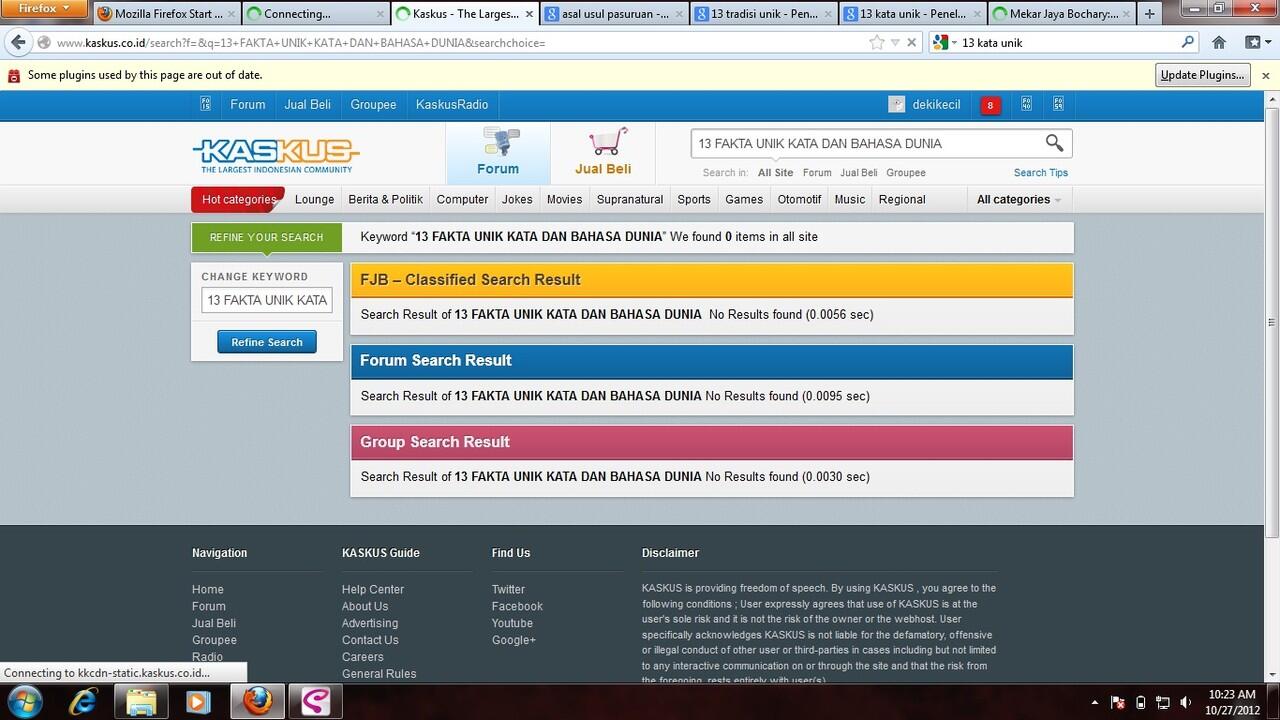
Task: Click the Hot categories button
Action: pyautogui.click(x=238, y=199)
